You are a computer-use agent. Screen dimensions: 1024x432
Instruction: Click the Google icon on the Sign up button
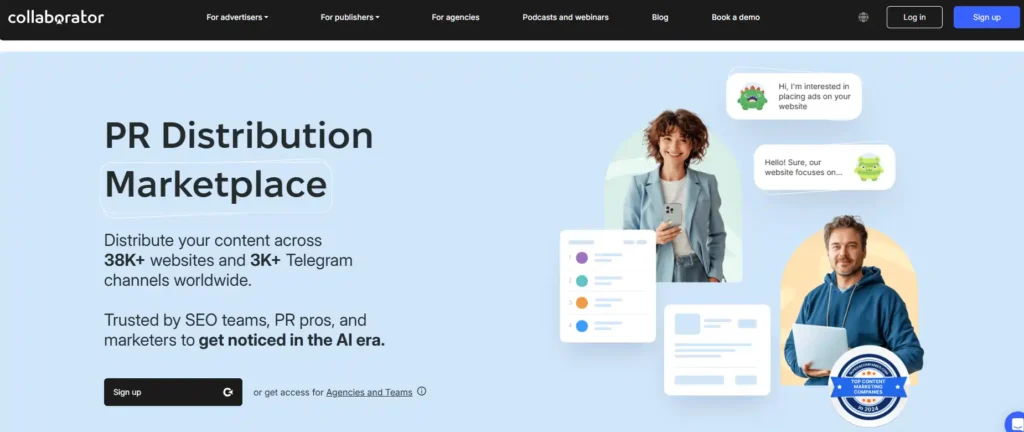(x=228, y=392)
